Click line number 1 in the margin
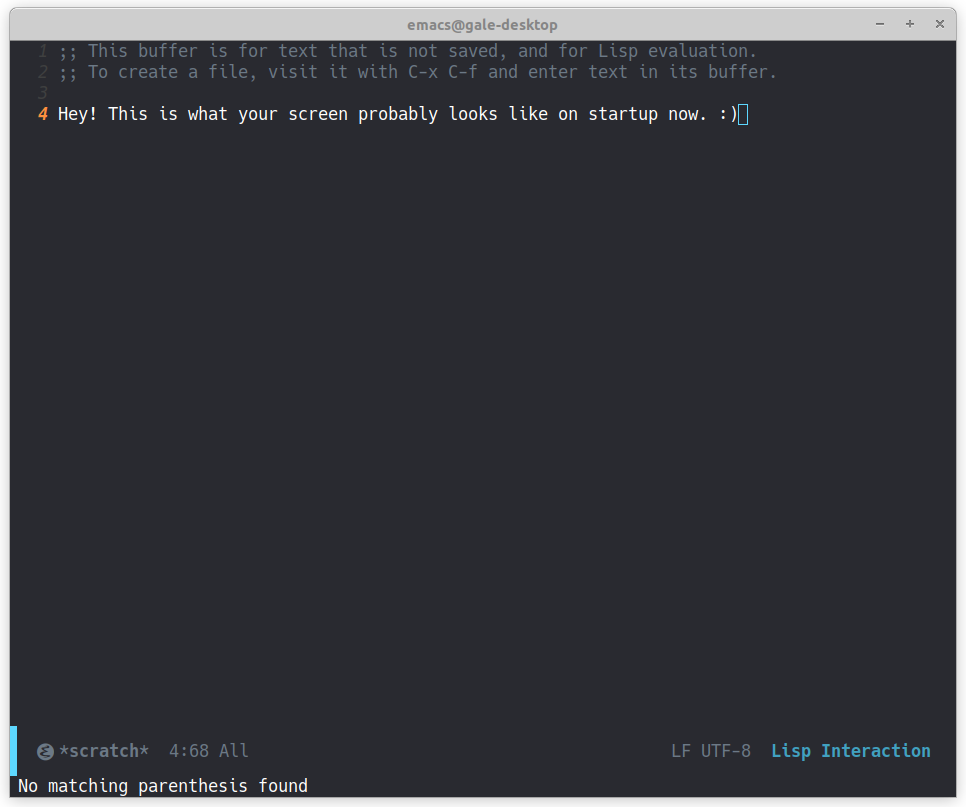The height and width of the screenshot is (807, 966). (x=42, y=50)
